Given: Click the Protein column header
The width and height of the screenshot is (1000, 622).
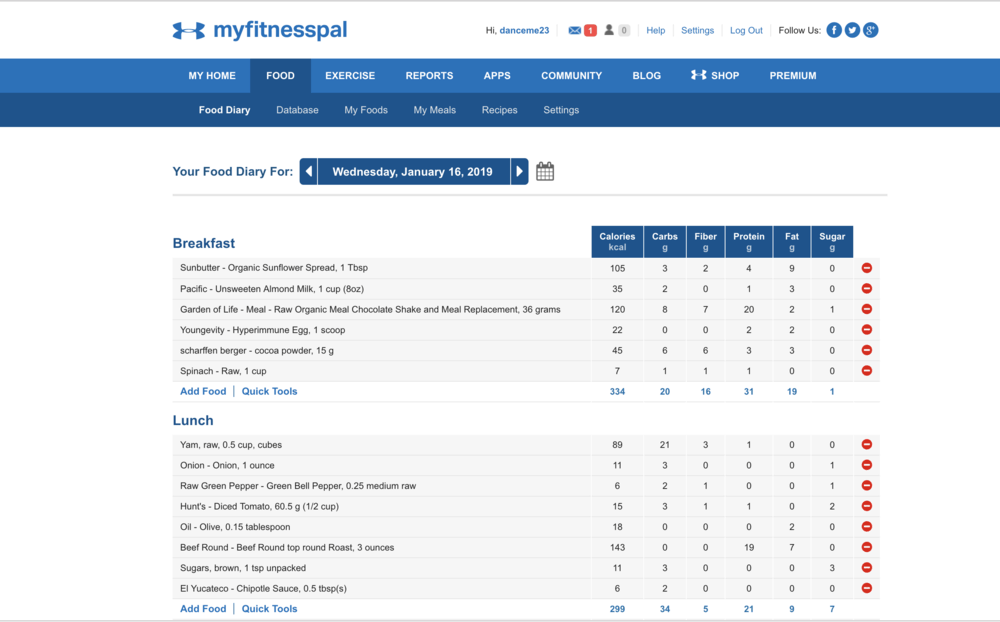Looking at the screenshot, I should (x=749, y=242).
